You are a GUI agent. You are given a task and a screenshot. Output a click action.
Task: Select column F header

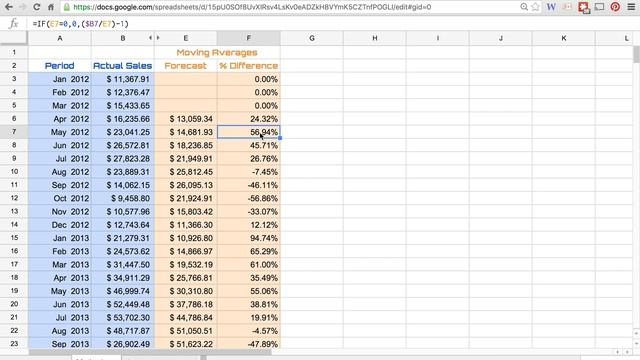click(x=249, y=38)
